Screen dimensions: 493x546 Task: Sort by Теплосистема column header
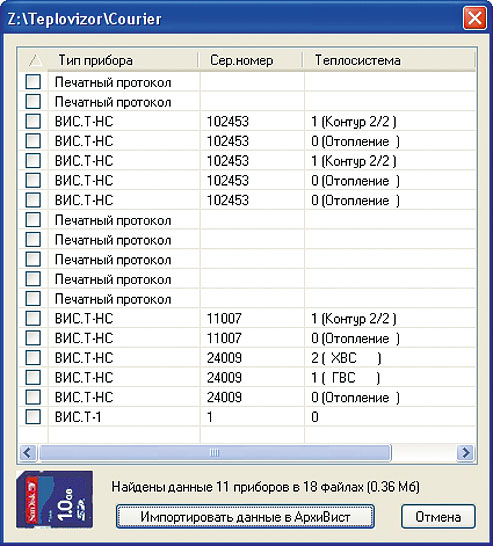click(389, 60)
